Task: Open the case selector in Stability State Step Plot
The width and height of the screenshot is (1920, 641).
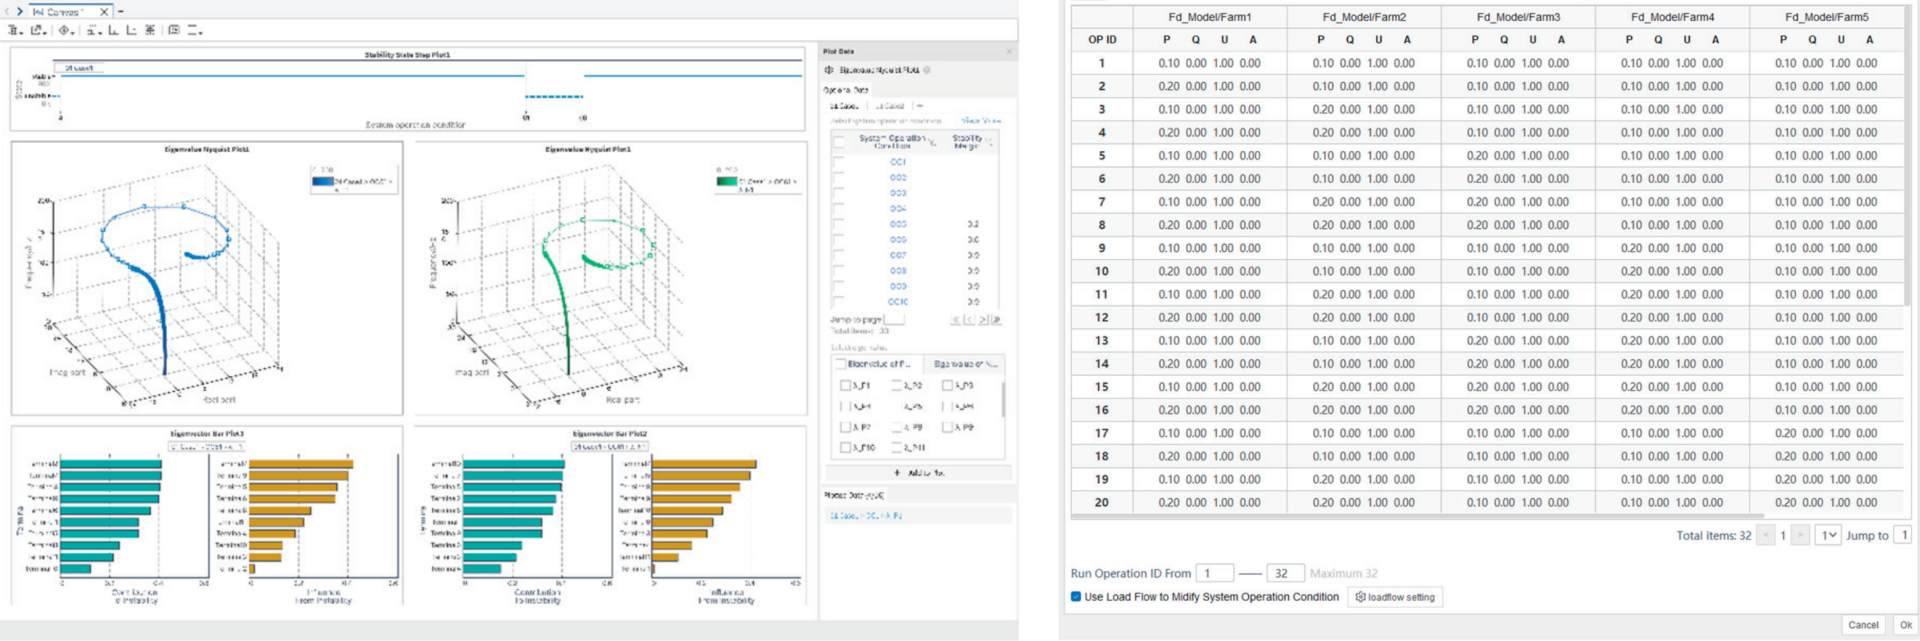Action: (80, 68)
